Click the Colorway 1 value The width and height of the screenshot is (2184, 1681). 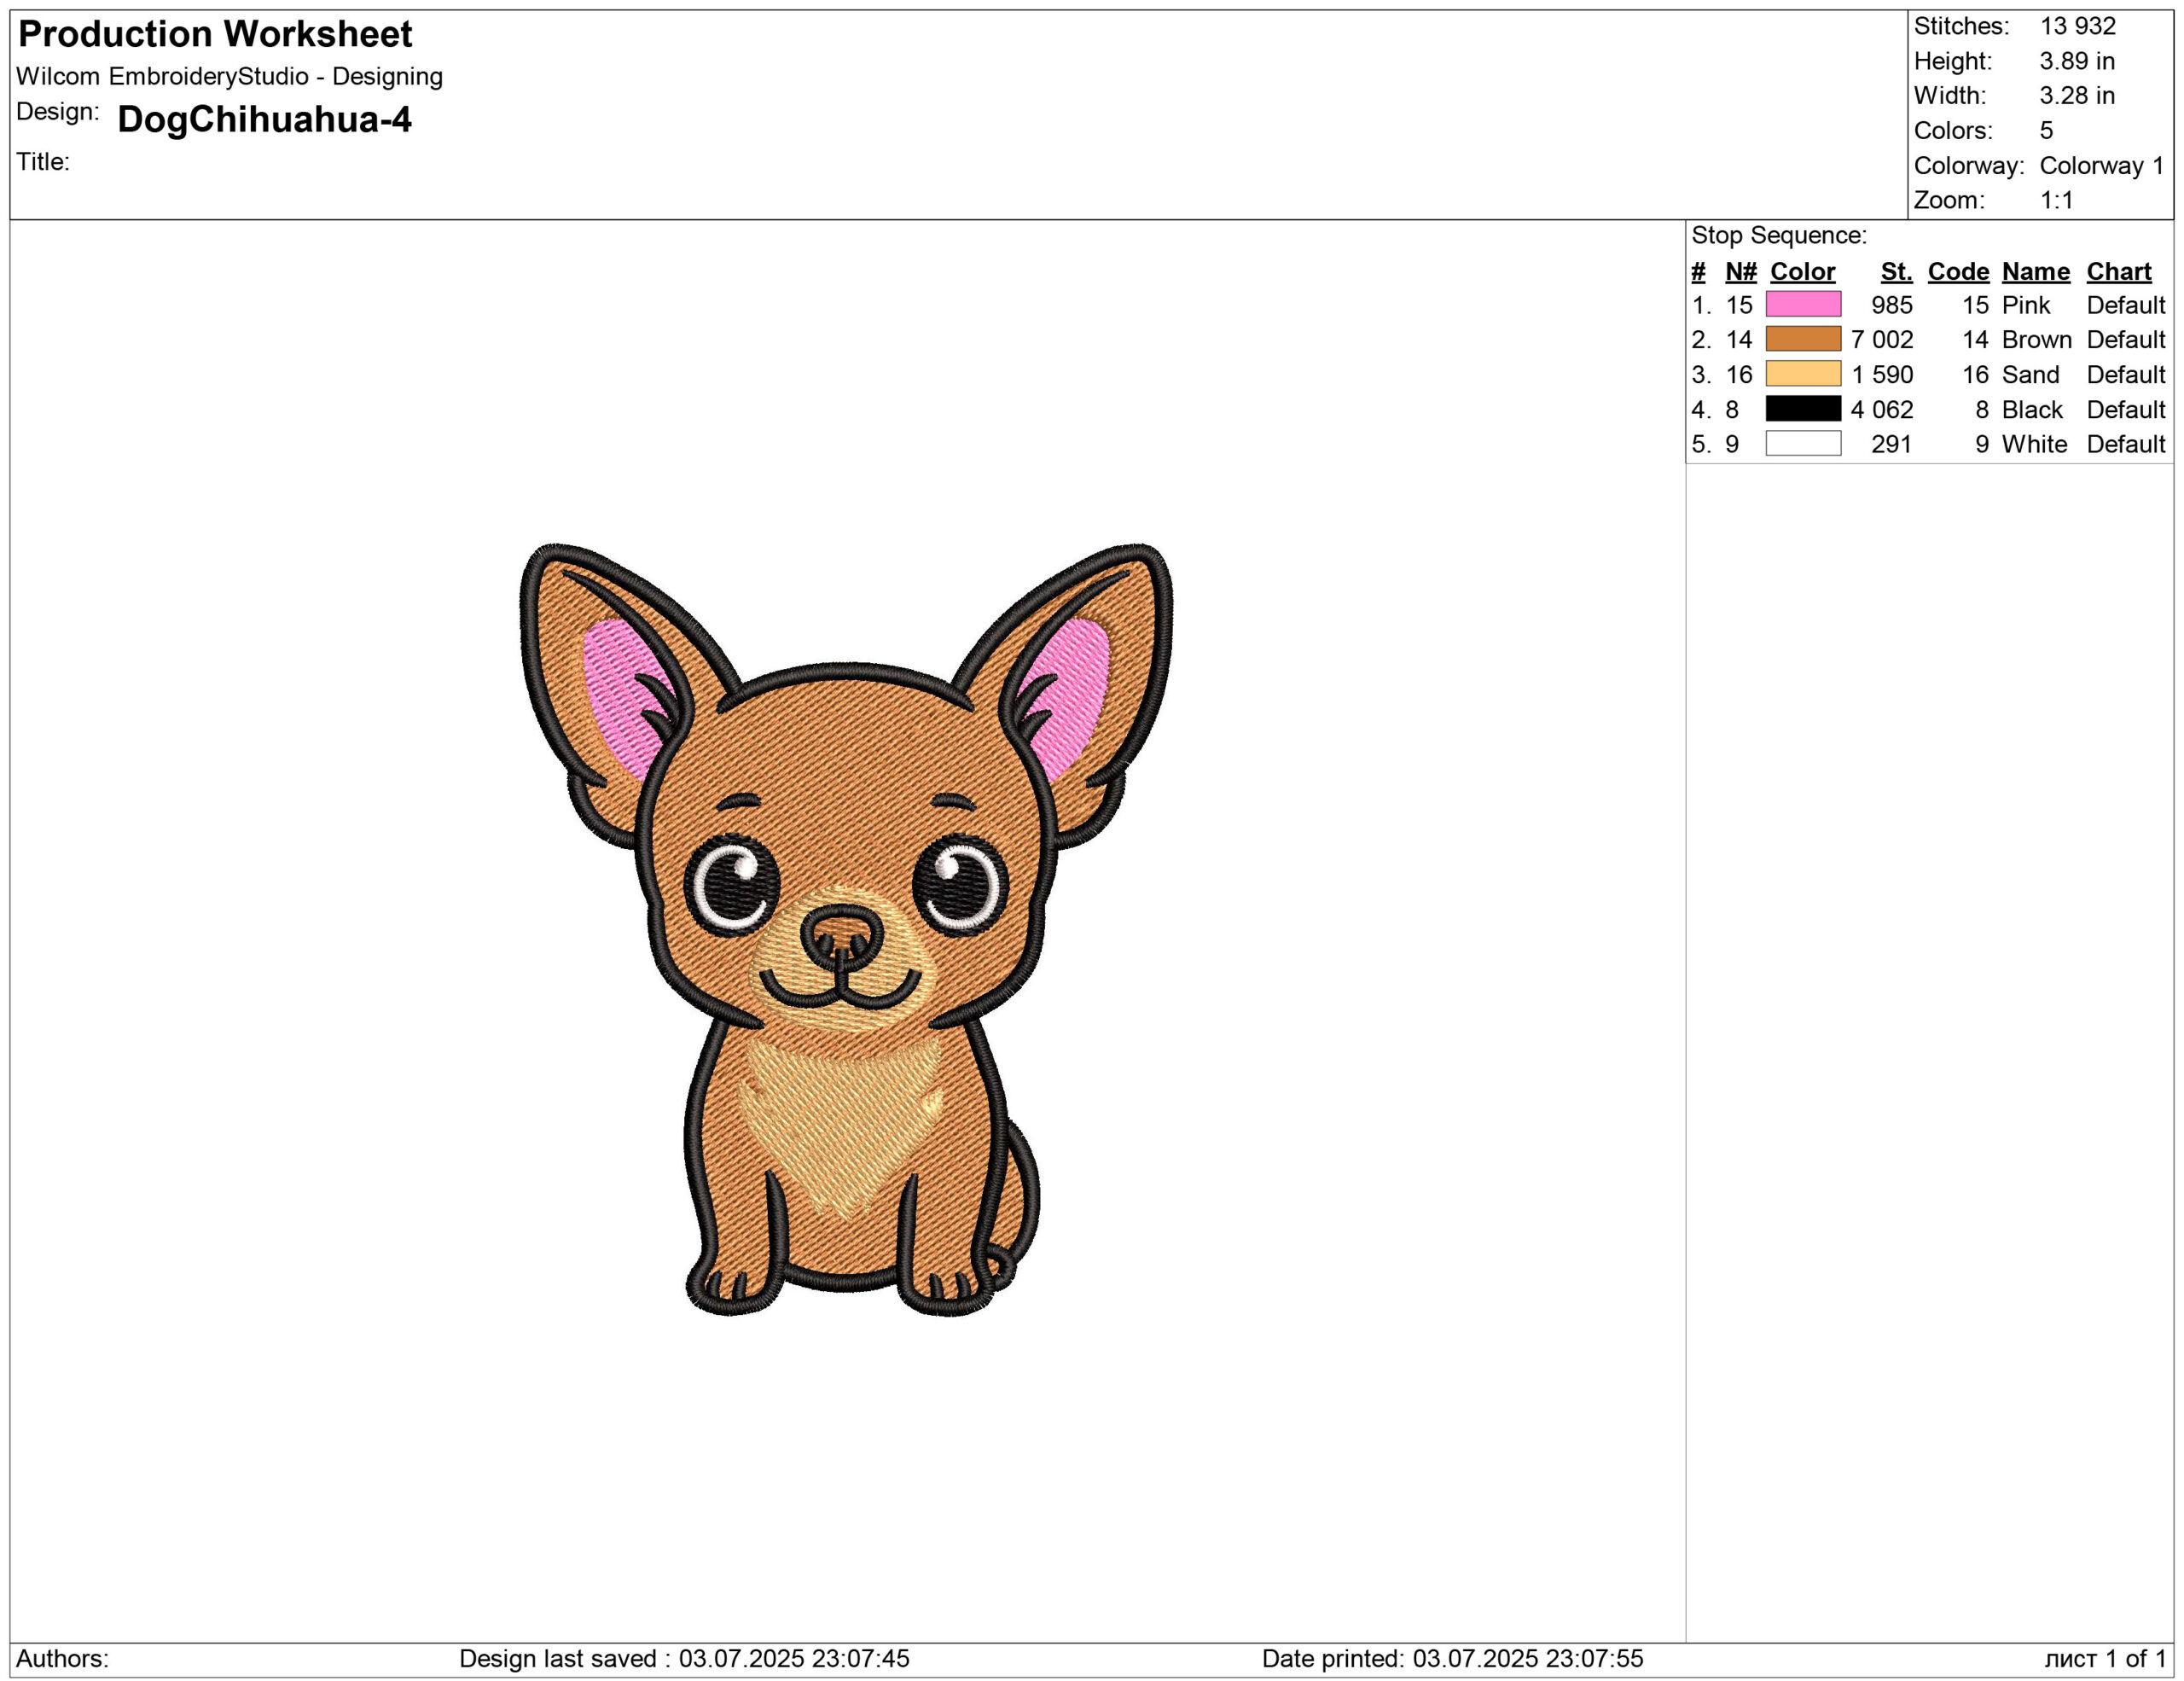coord(2101,165)
